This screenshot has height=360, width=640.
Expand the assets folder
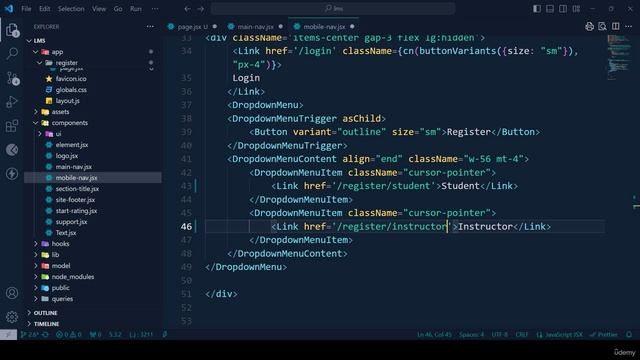tap(36, 112)
